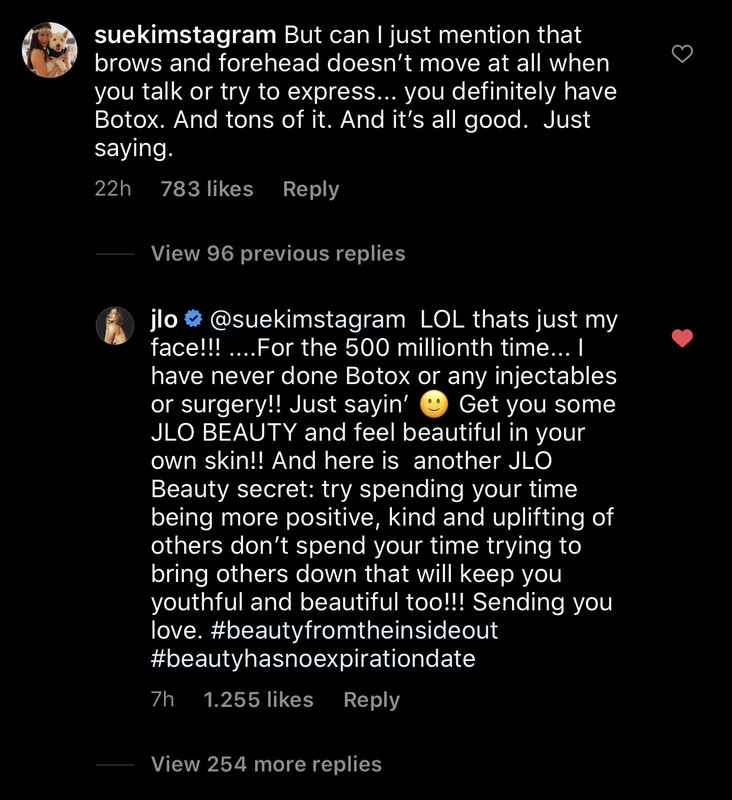
Task: Click the blue verified badge beside jlo
Action: 194,320
